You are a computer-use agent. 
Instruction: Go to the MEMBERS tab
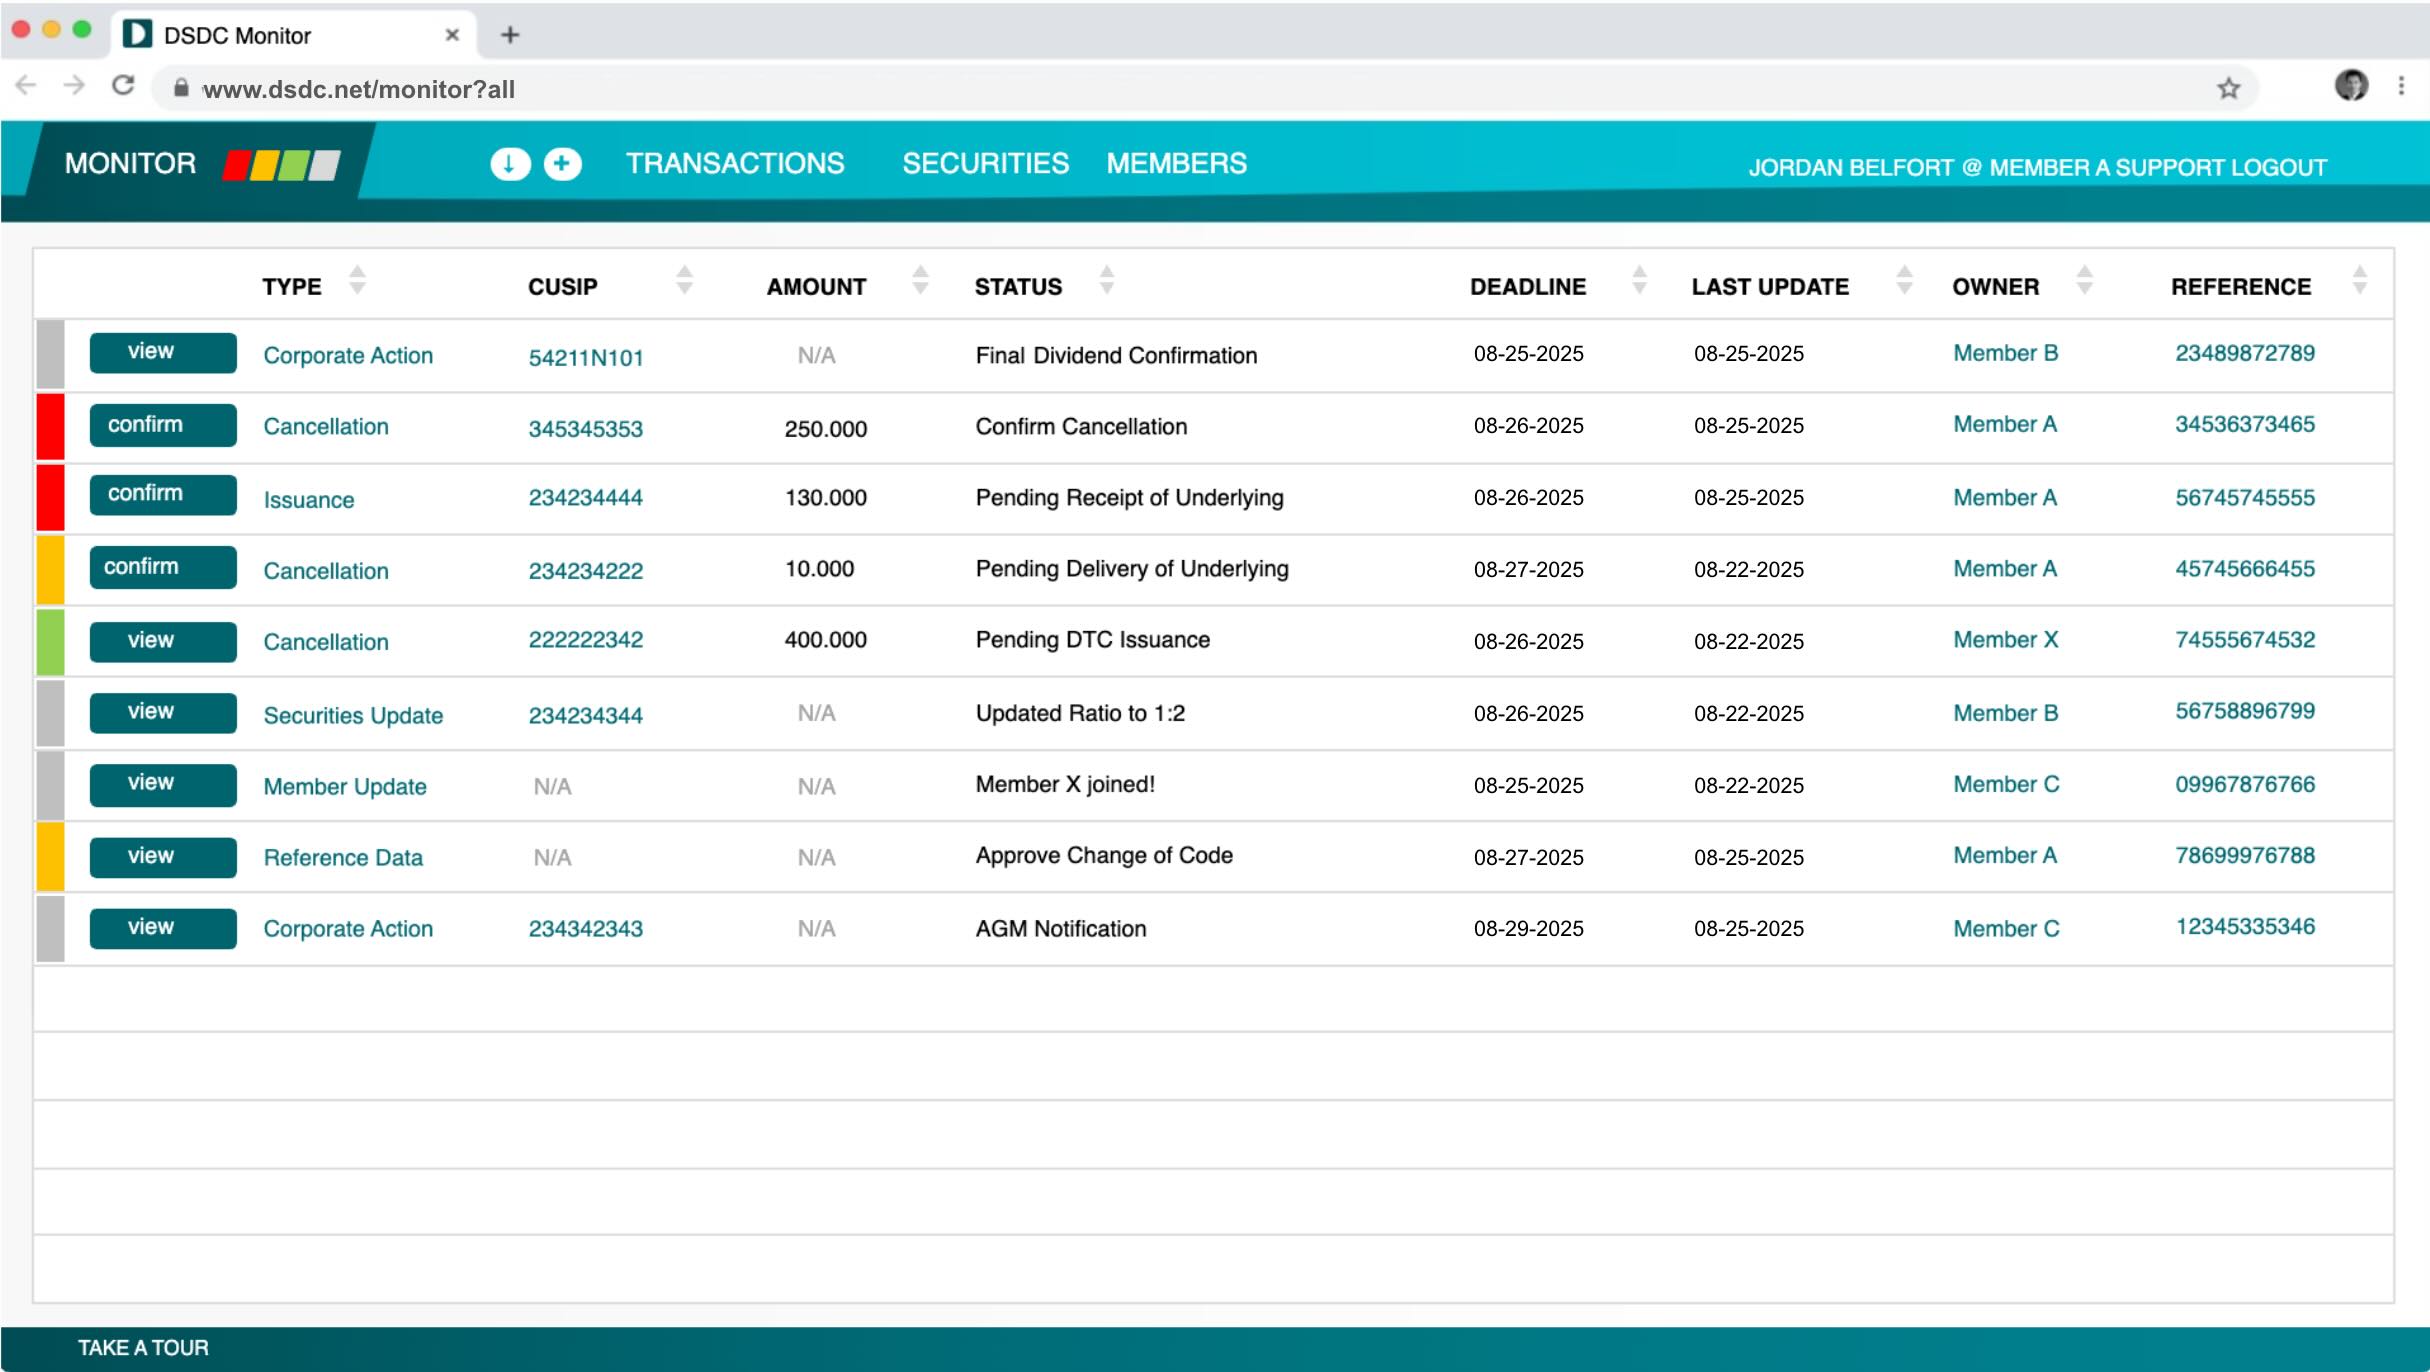pos(1176,164)
